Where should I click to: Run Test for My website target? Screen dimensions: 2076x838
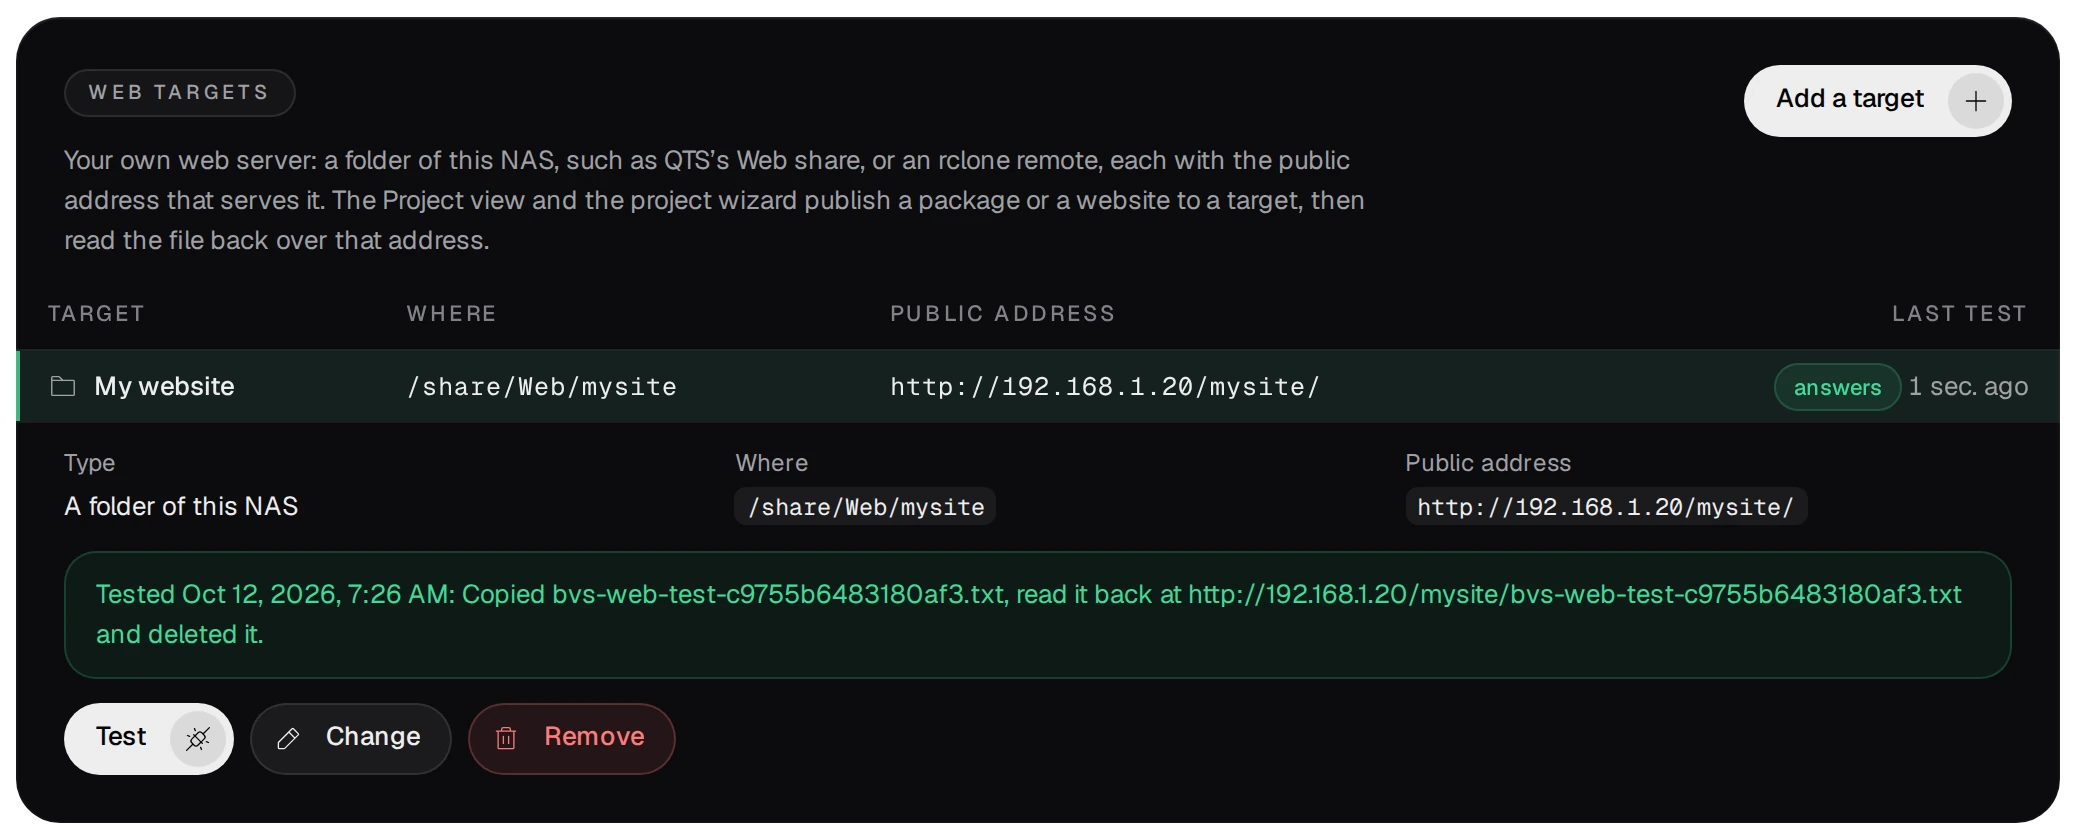[148, 739]
